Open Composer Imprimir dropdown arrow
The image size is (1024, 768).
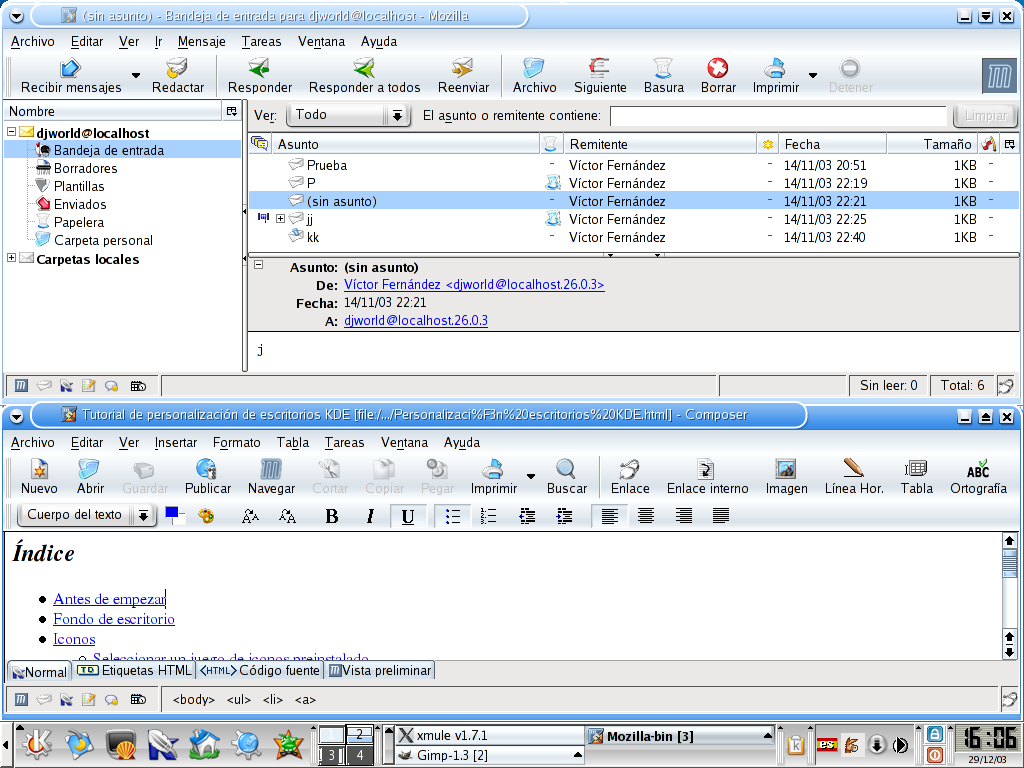point(530,477)
